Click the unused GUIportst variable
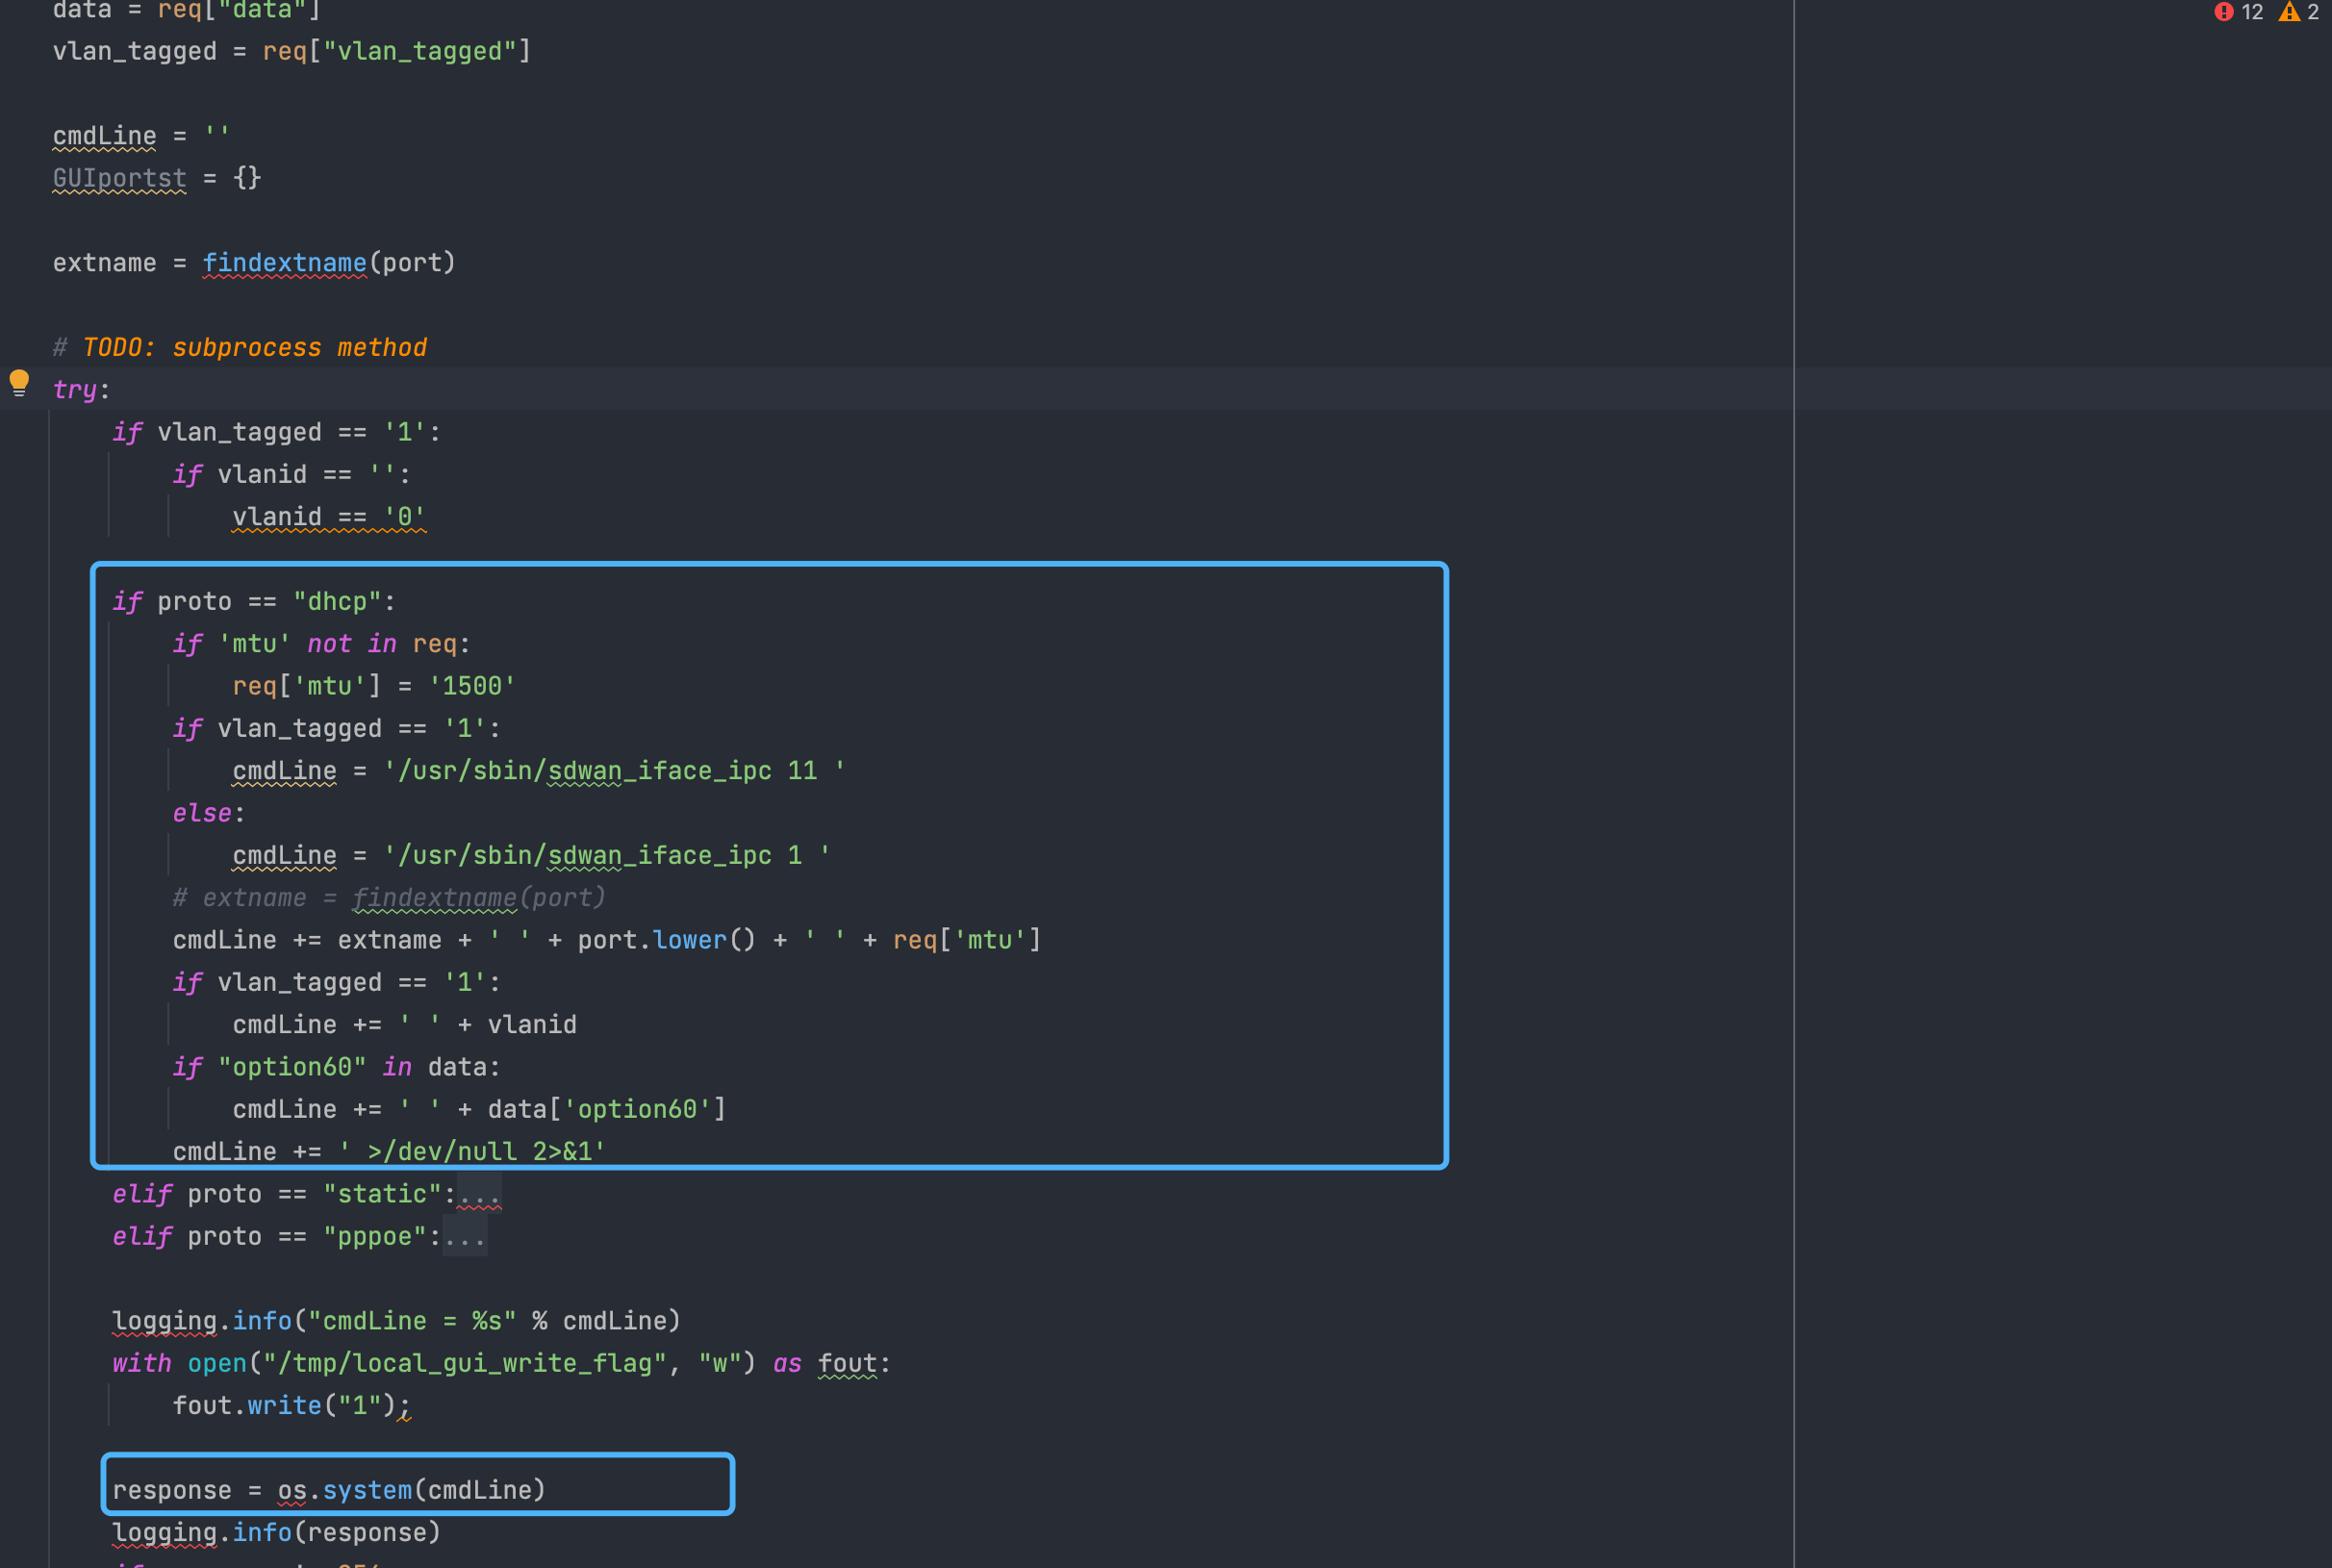Viewport: 2332px width, 1568px height. tap(119, 178)
